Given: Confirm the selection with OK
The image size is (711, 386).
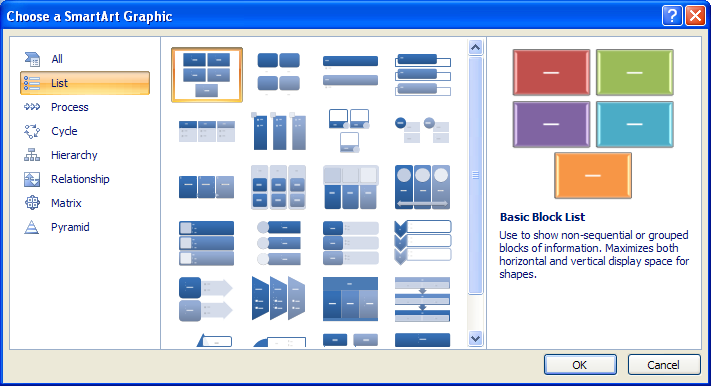Looking at the screenshot, I should click(580, 365).
